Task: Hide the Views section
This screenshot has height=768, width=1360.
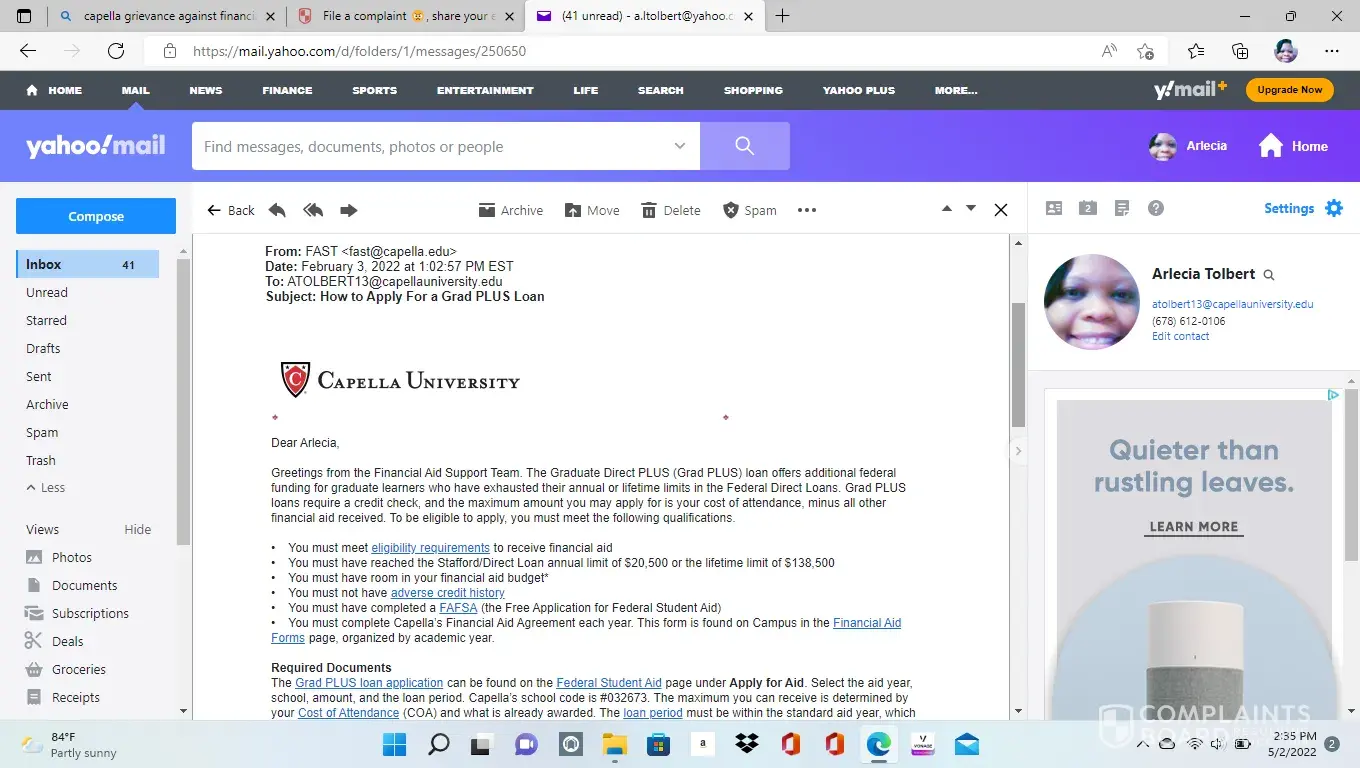Action: click(x=138, y=529)
